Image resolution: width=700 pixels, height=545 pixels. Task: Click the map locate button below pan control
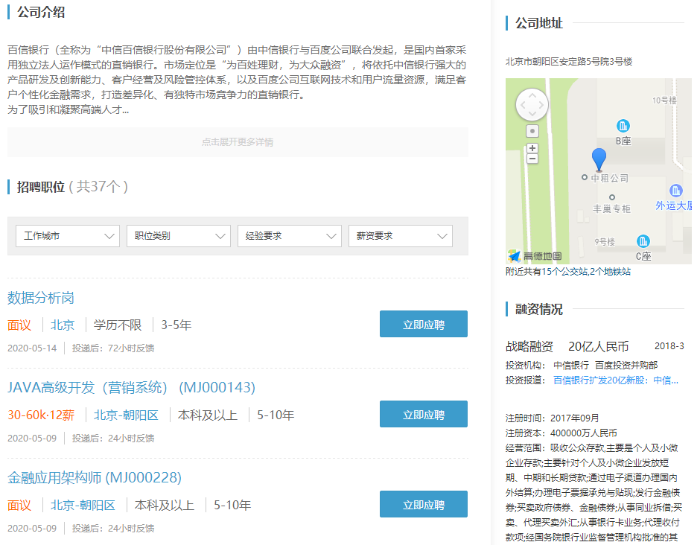(x=532, y=131)
